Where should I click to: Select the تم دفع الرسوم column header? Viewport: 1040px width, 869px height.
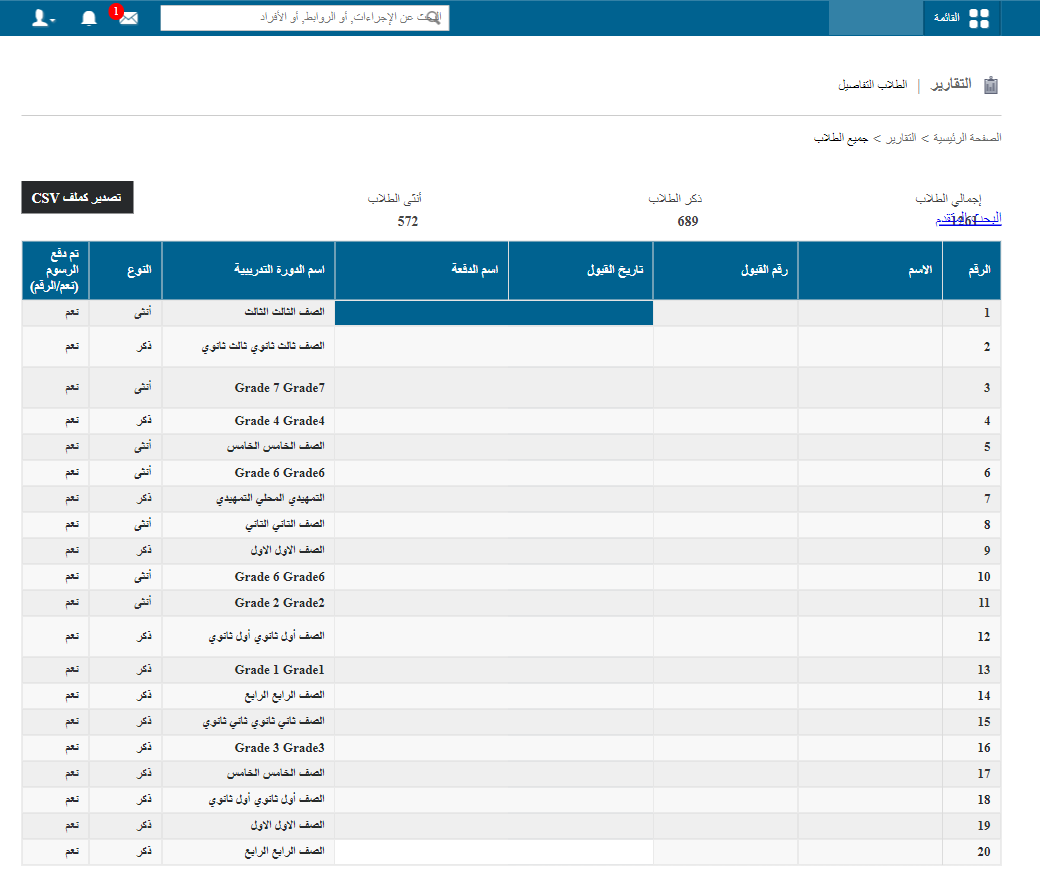[55, 271]
